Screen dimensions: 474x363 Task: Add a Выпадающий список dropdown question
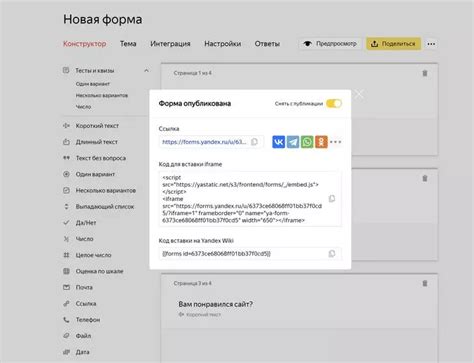pyautogui.click(x=98, y=207)
